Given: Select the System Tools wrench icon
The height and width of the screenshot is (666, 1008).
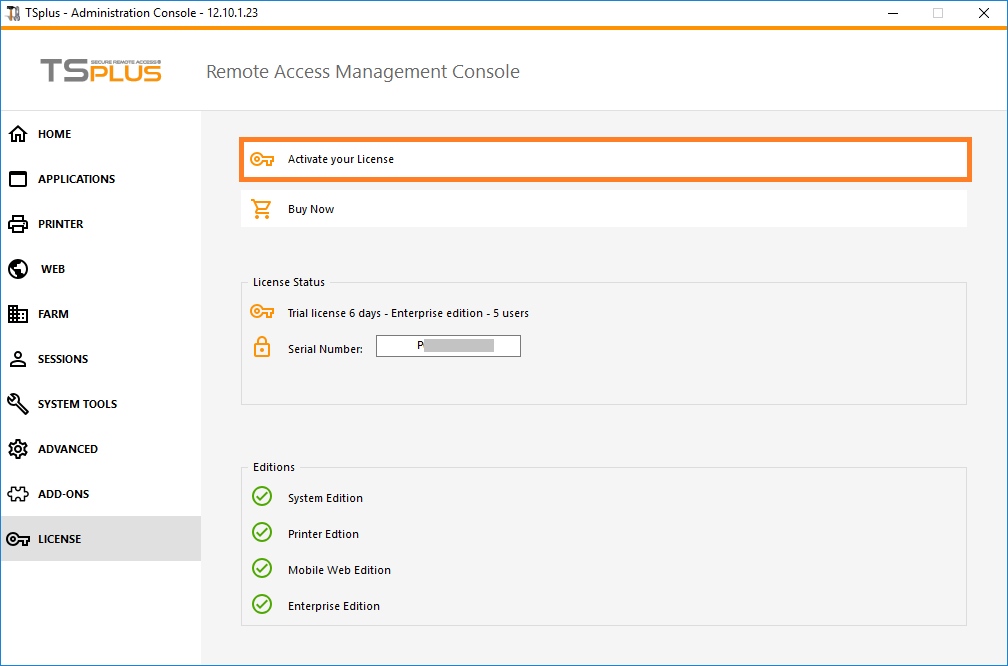Looking at the screenshot, I should click(18, 404).
